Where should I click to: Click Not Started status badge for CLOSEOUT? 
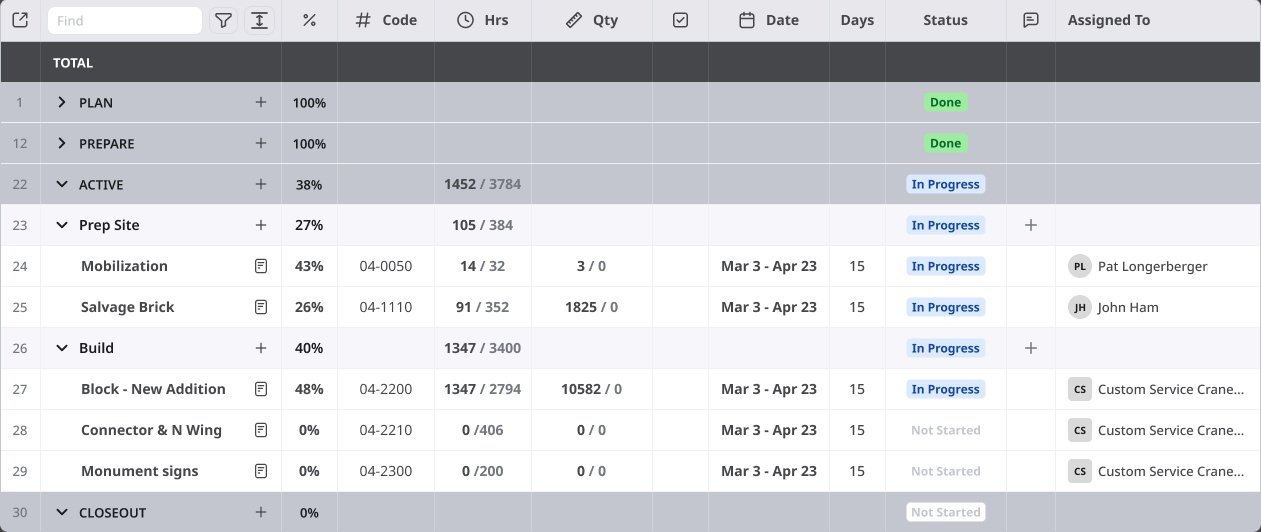click(945, 512)
